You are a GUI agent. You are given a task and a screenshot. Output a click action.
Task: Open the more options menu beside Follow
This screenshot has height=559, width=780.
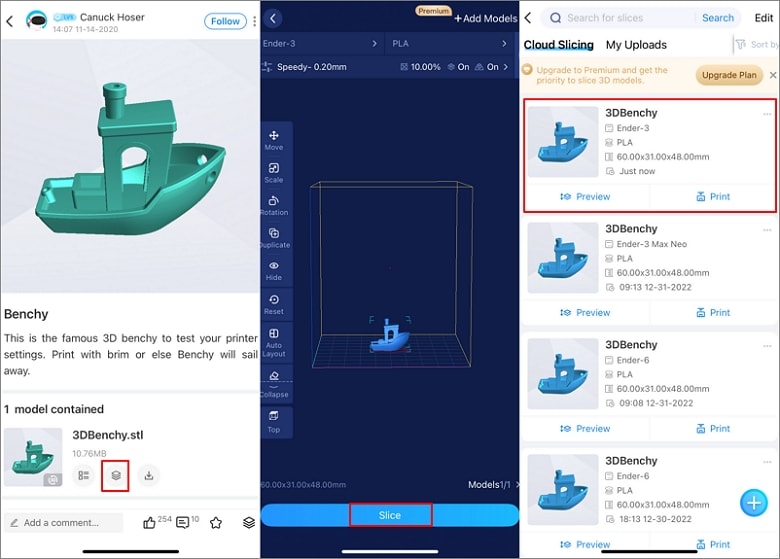255,21
